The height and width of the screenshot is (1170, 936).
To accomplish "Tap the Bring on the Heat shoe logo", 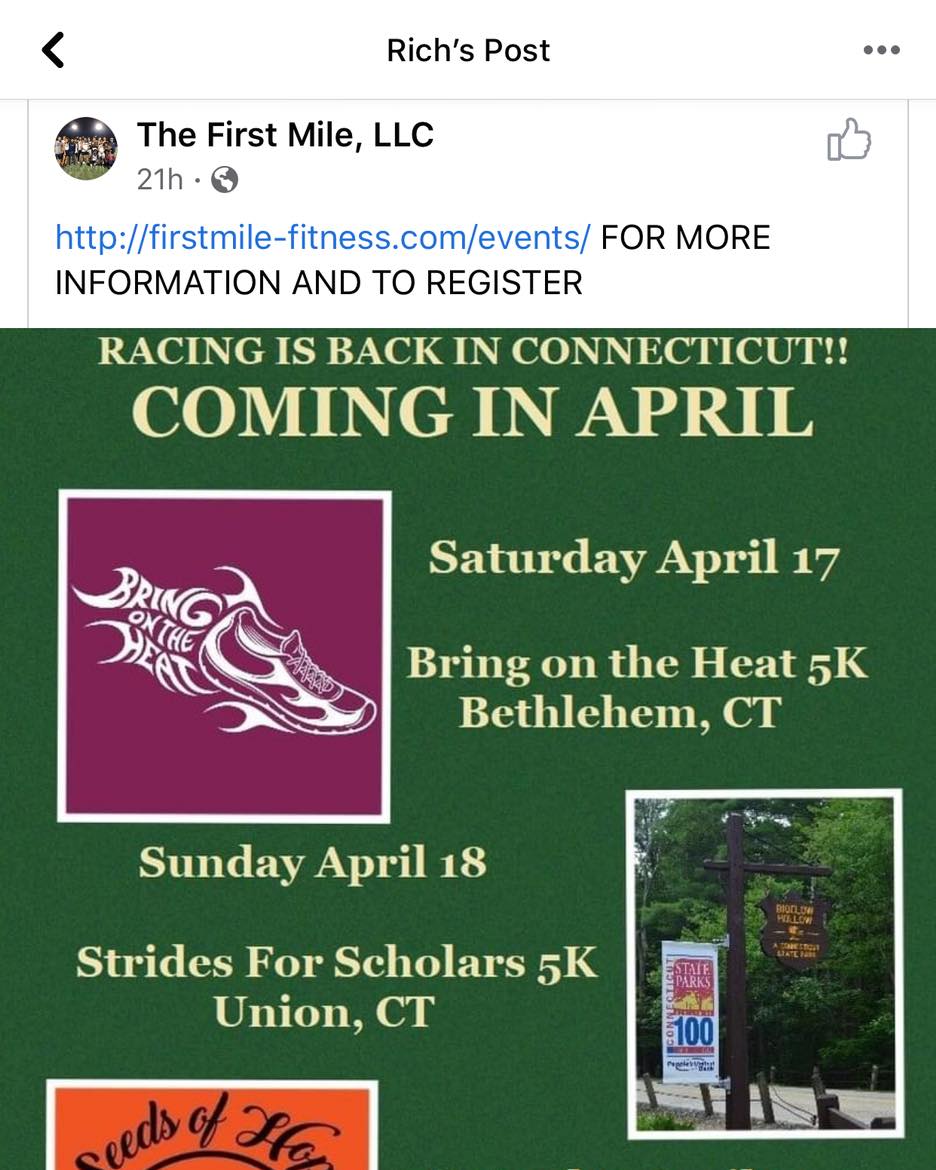I will pyautogui.click(x=225, y=655).
